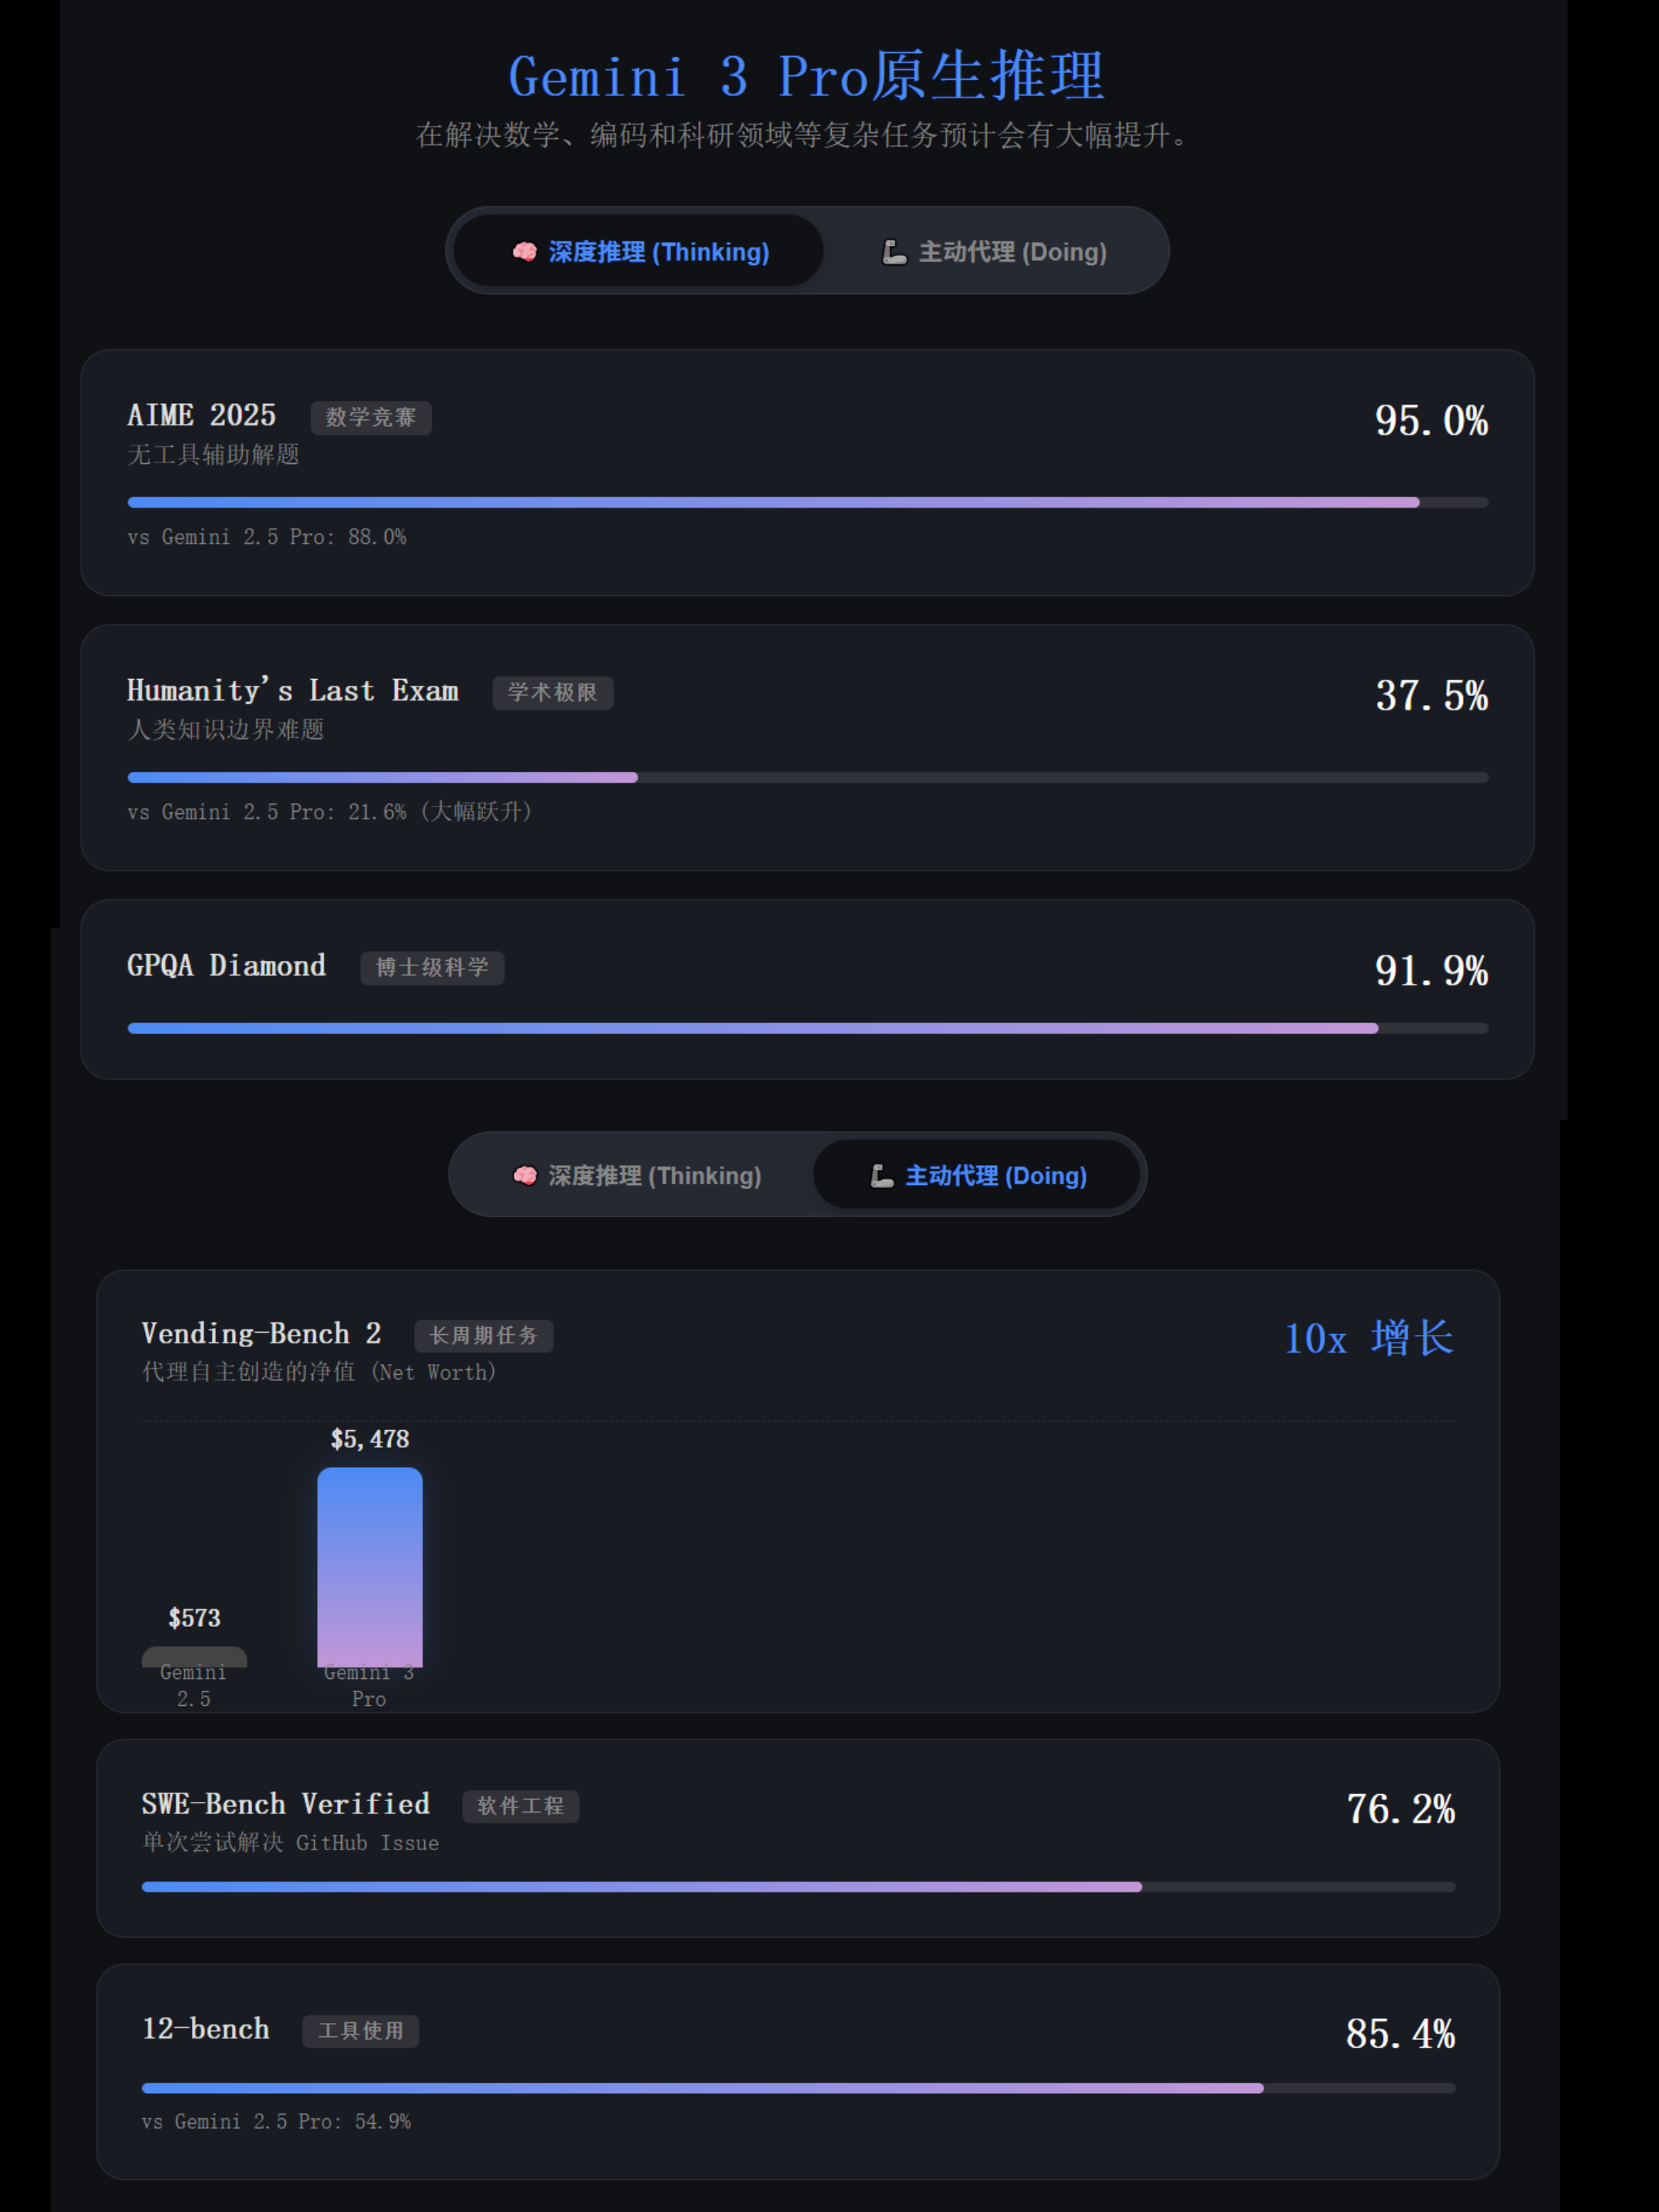This screenshot has width=1659, height=2212.
Task: Switch to 主动代理 (Doing) tab above AIME 2025
Action: tap(995, 252)
